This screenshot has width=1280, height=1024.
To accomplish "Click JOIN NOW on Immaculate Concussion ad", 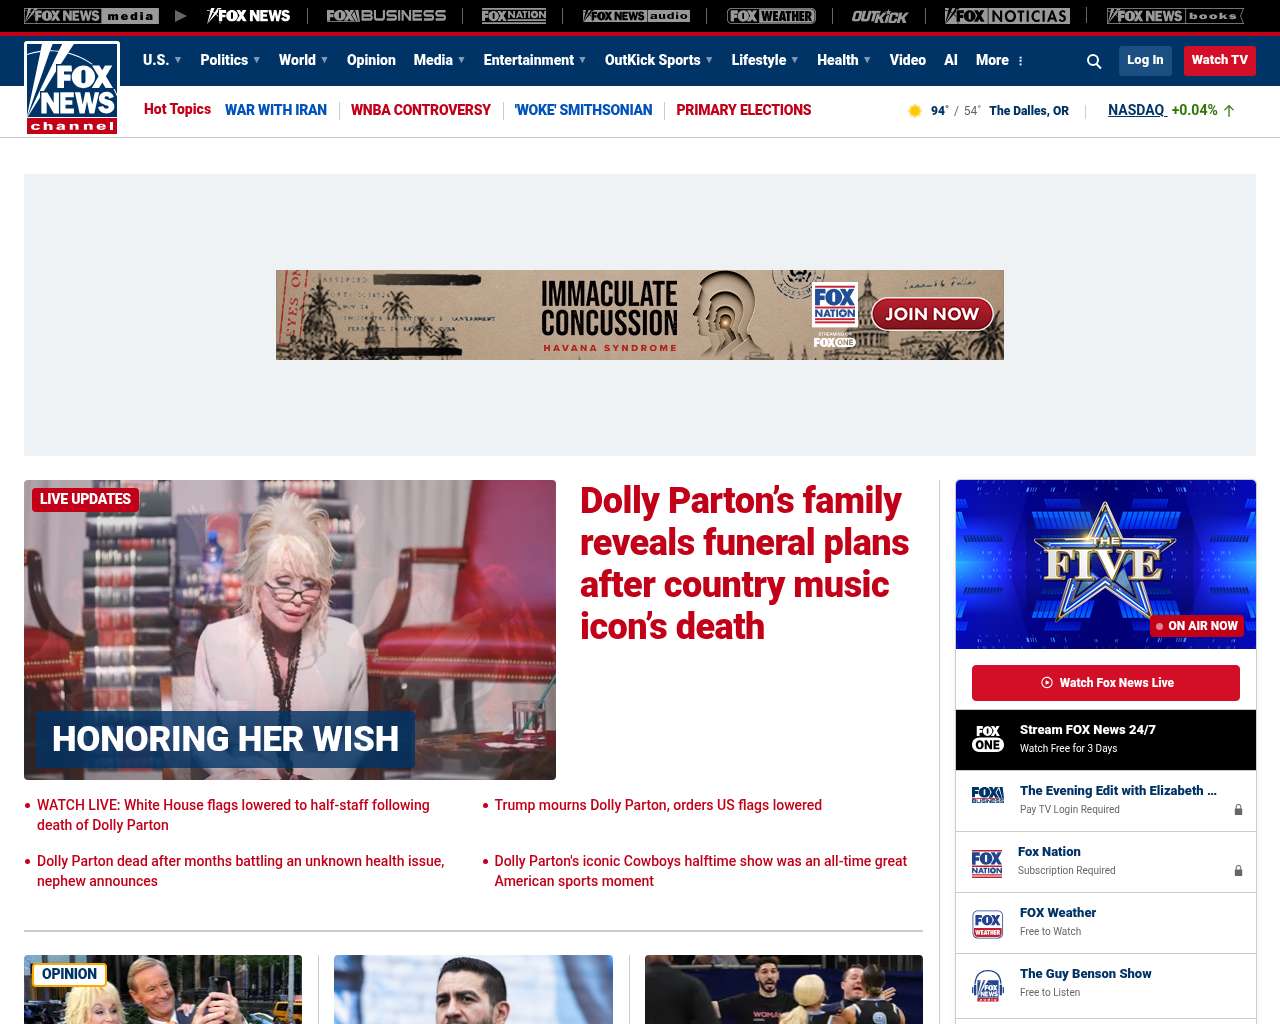I will coord(932,314).
